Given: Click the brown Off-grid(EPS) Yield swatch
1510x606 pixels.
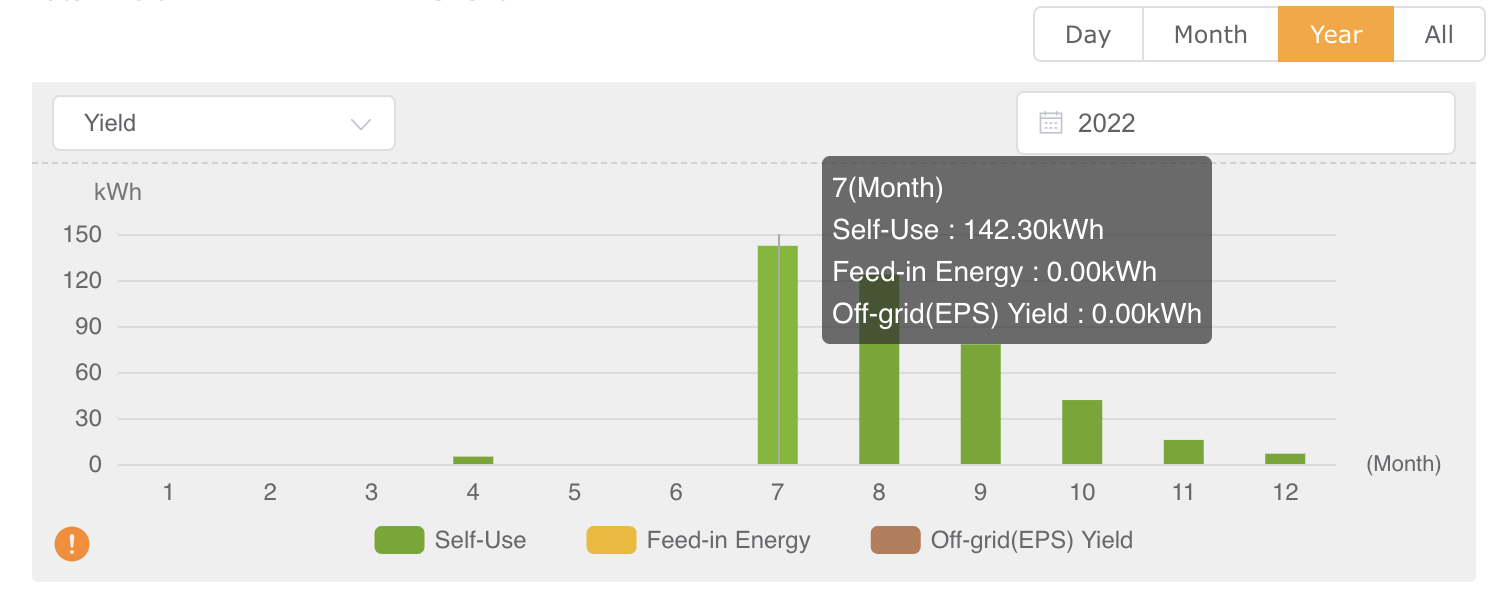Looking at the screenshot, I should click(895, 541).
